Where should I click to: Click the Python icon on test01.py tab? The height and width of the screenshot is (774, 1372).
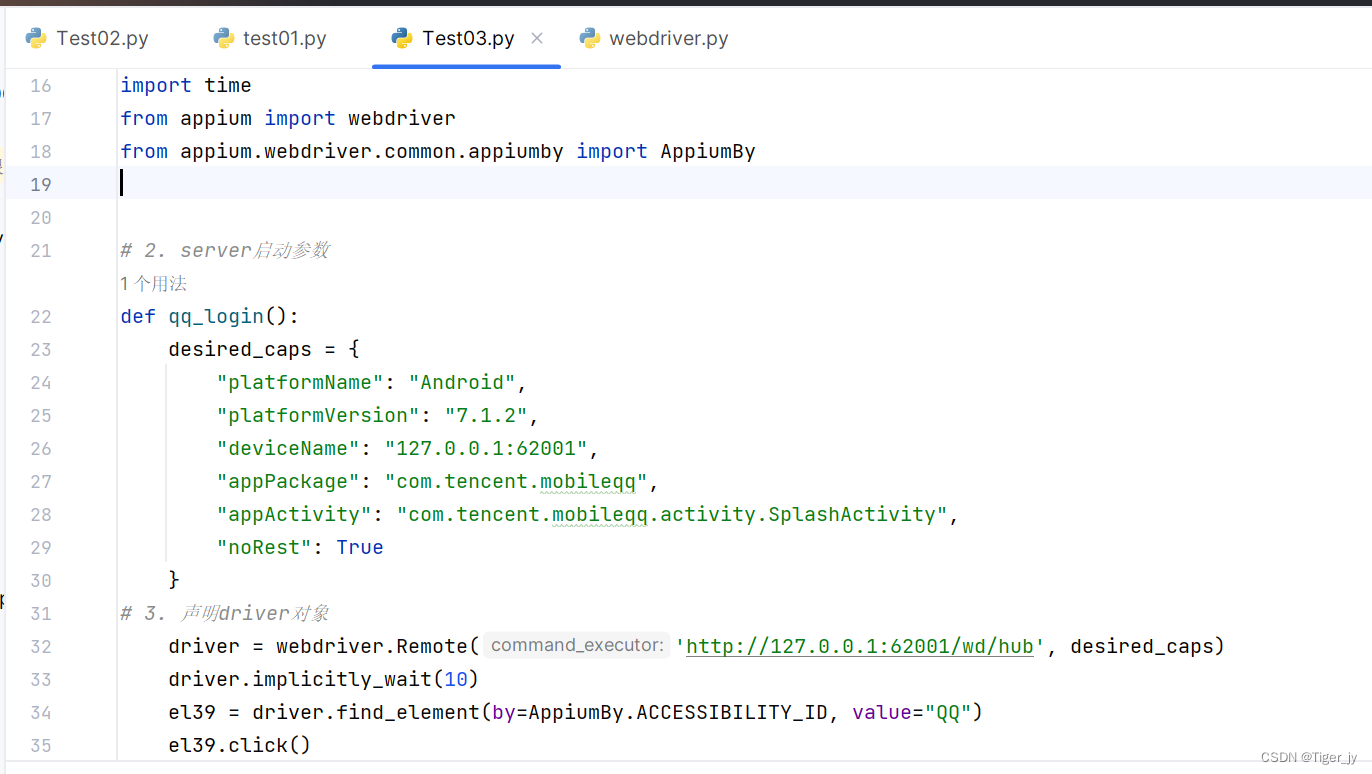tap(221, 37)
